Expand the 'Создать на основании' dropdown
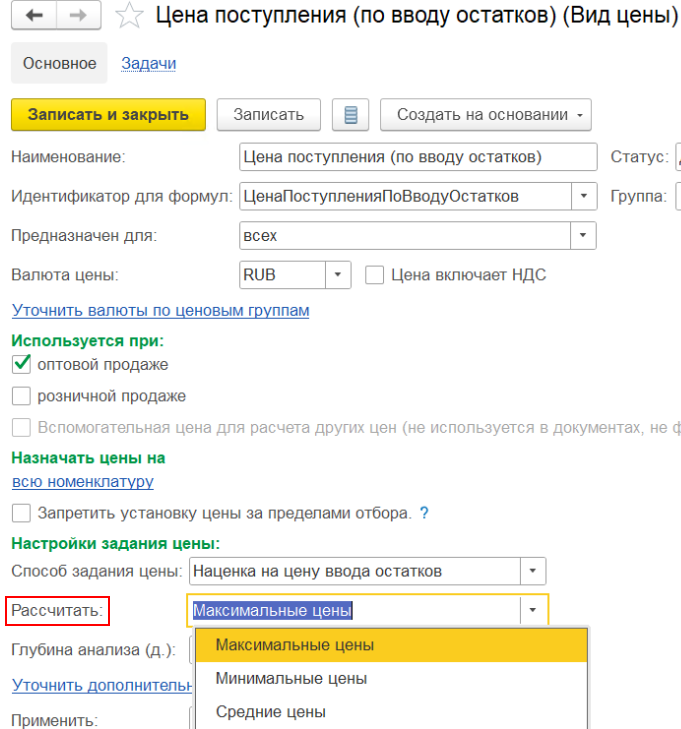The height and width of the screenshot is (729, 681). [485, 114]
